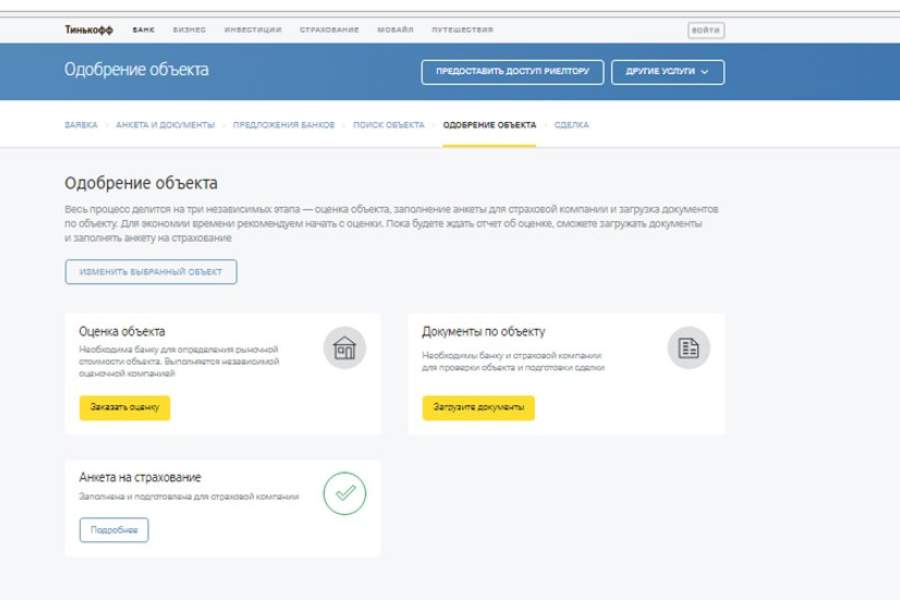900x600 pixels.
Task: Expand the Другие услуги dropdown
Action: 667,72
